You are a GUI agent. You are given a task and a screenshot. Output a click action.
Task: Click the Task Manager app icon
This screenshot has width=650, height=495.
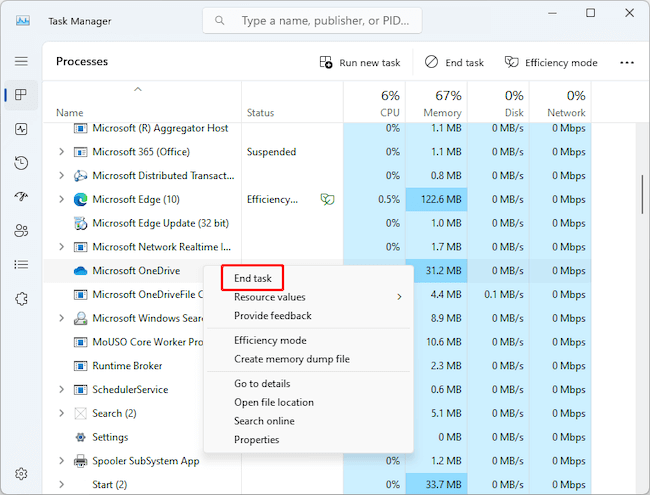pyautogui.click(x=23, y=21)
